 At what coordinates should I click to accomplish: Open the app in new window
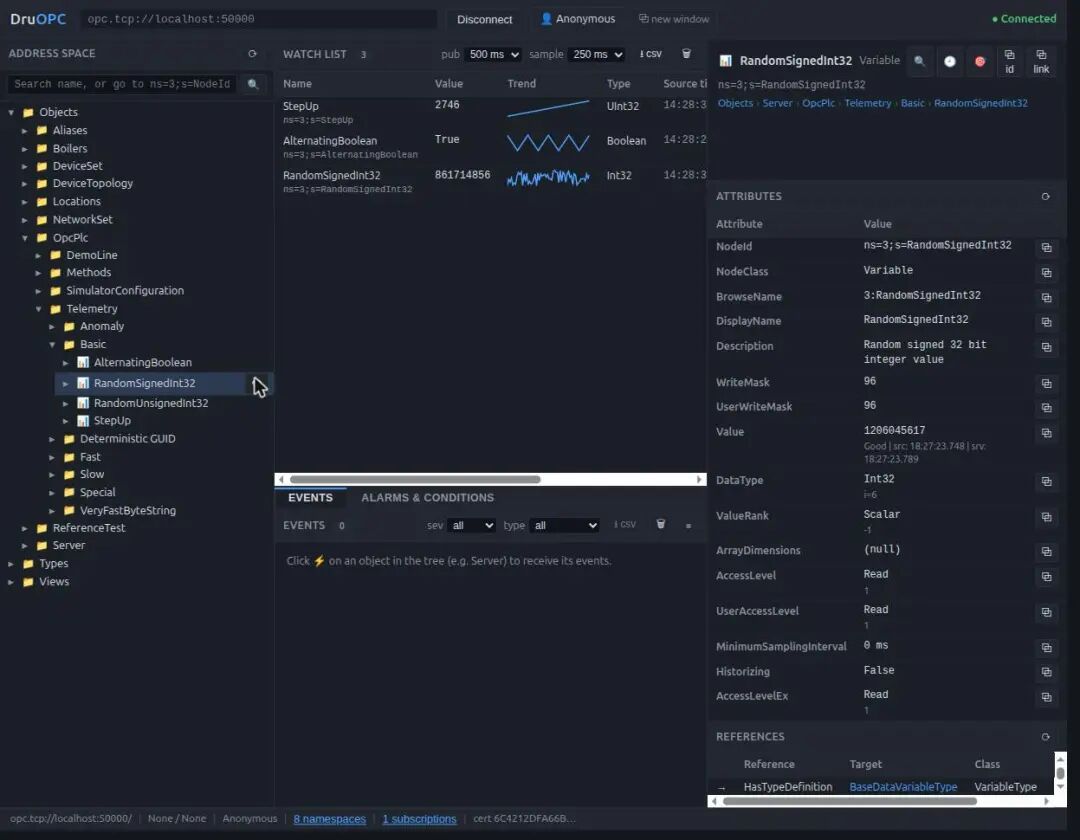674,19
